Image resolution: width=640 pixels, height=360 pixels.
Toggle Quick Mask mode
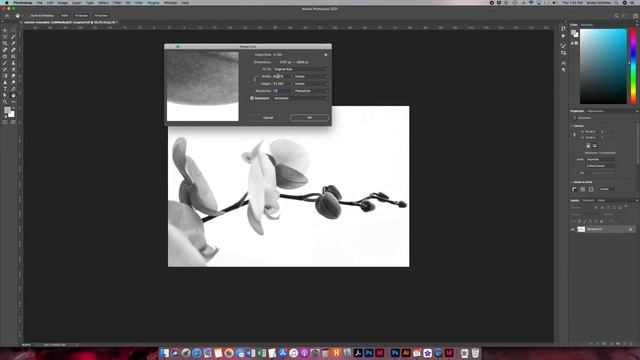[5, 122]
